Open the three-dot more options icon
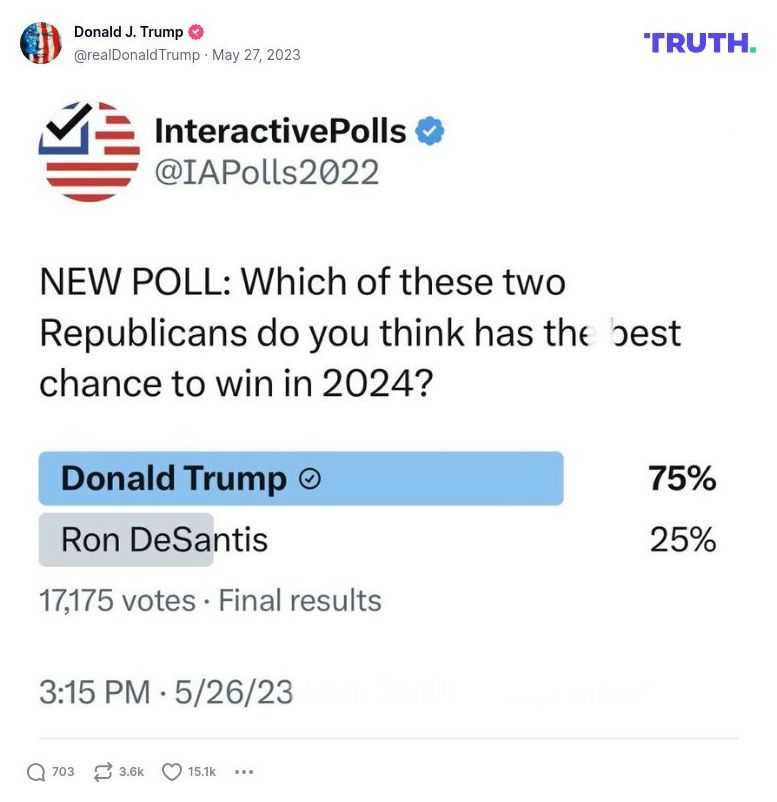This screenshot has width=777, height=802. pyautogui.click(x=243, y=771)
